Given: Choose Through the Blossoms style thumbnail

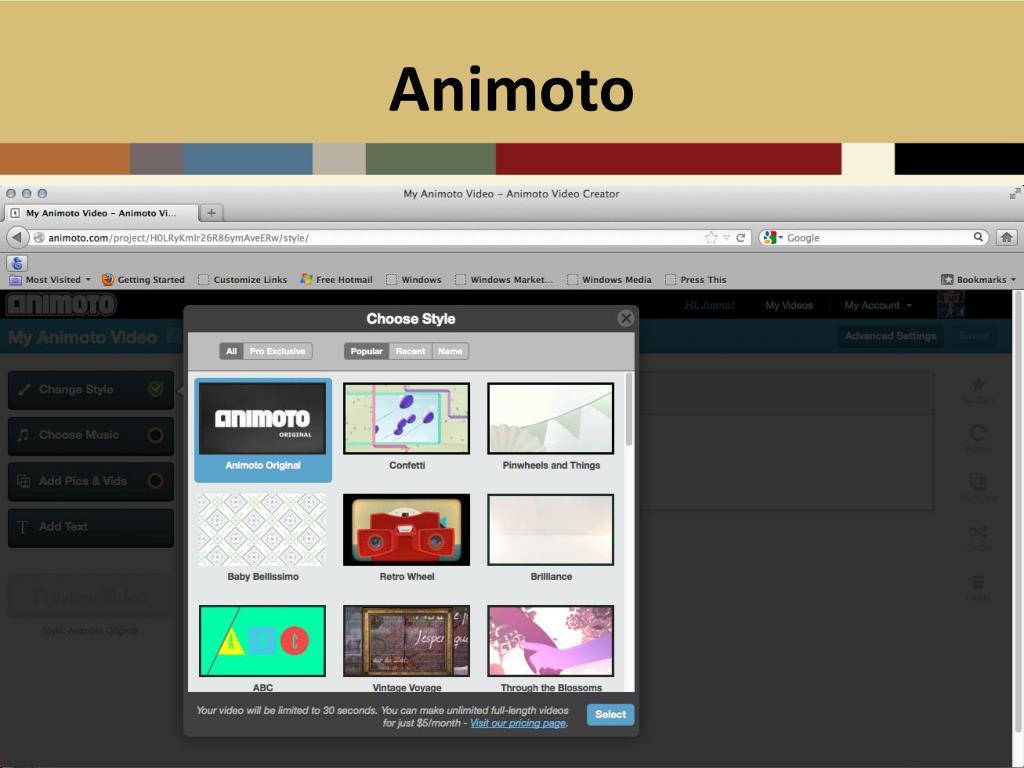Looking at the screenshot, I should [551, 641].
